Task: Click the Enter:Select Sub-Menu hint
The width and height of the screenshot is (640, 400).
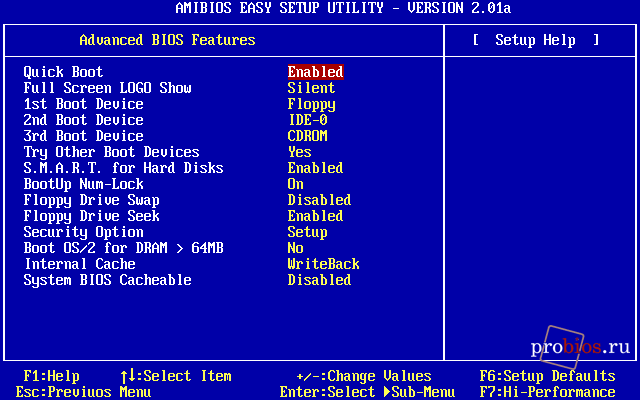Action: [367, 392]
